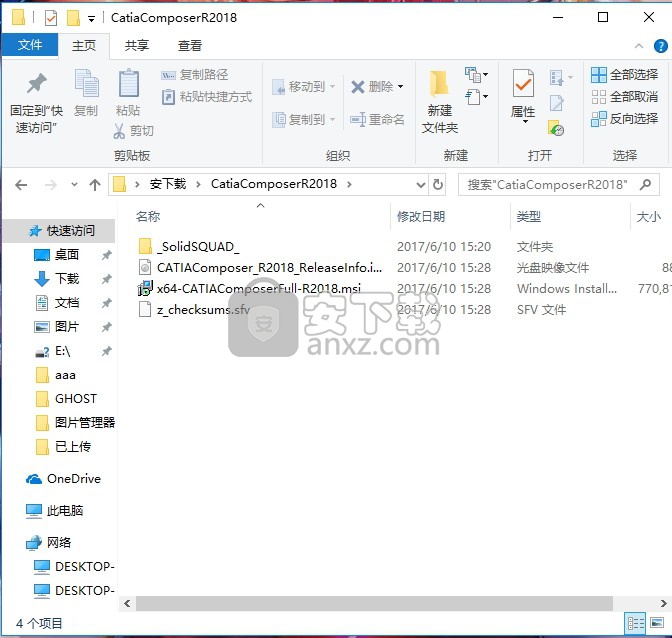Click the Cut scissors icon

pos(119,131)
